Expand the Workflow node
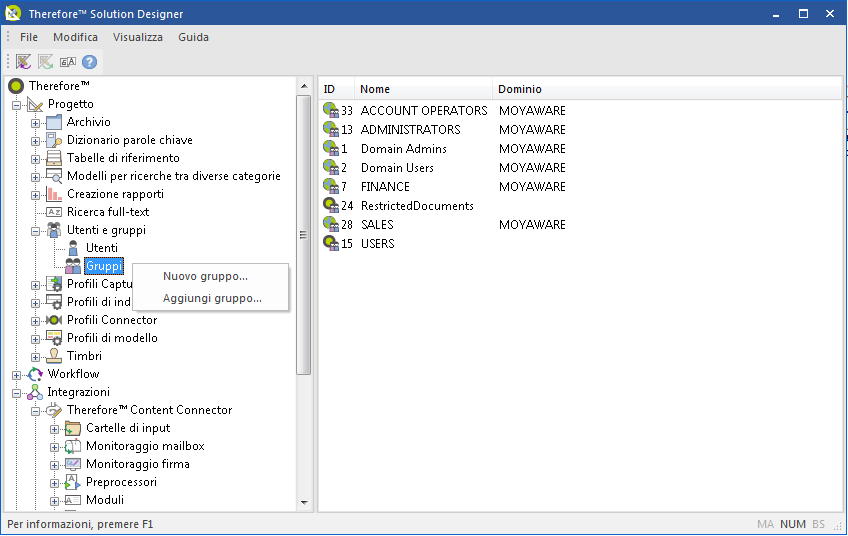 [17, 375]
